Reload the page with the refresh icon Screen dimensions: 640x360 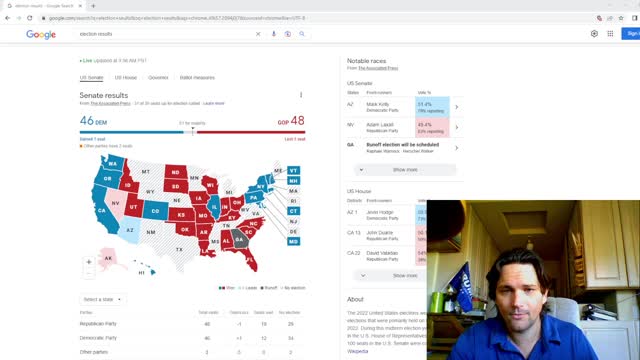click(x=30, y=18)
